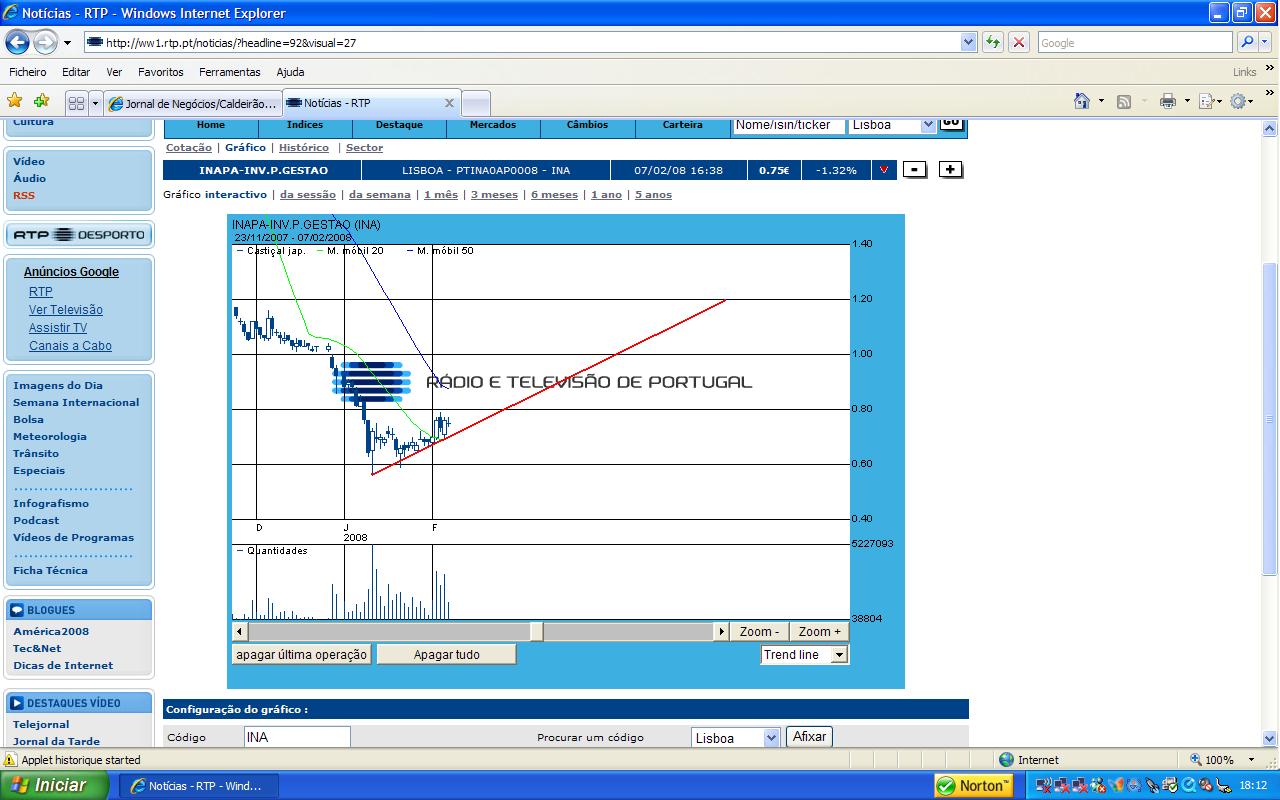Screen dimensions: 1280x800
Task: Open the Ferramentas menu
Action: click(229, 72)
